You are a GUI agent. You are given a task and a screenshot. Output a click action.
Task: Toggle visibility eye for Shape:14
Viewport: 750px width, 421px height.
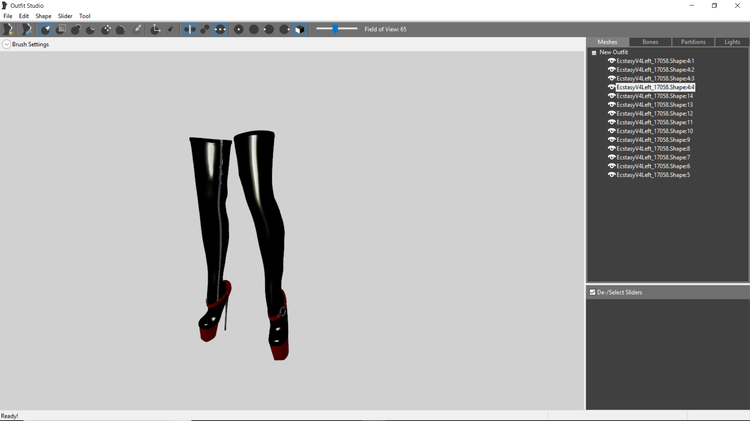tap(611, 96)
